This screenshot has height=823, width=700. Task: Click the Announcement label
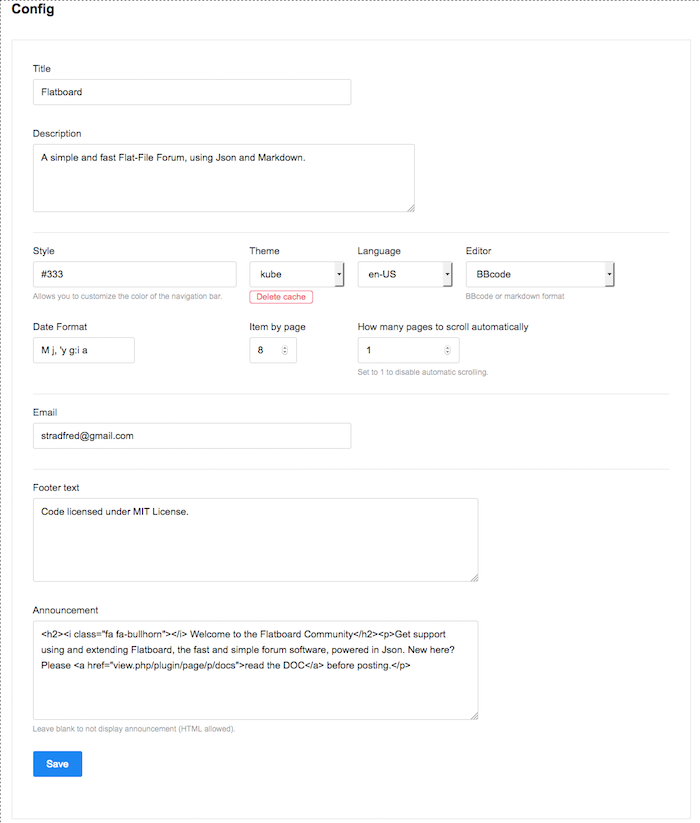coord(65,610)
